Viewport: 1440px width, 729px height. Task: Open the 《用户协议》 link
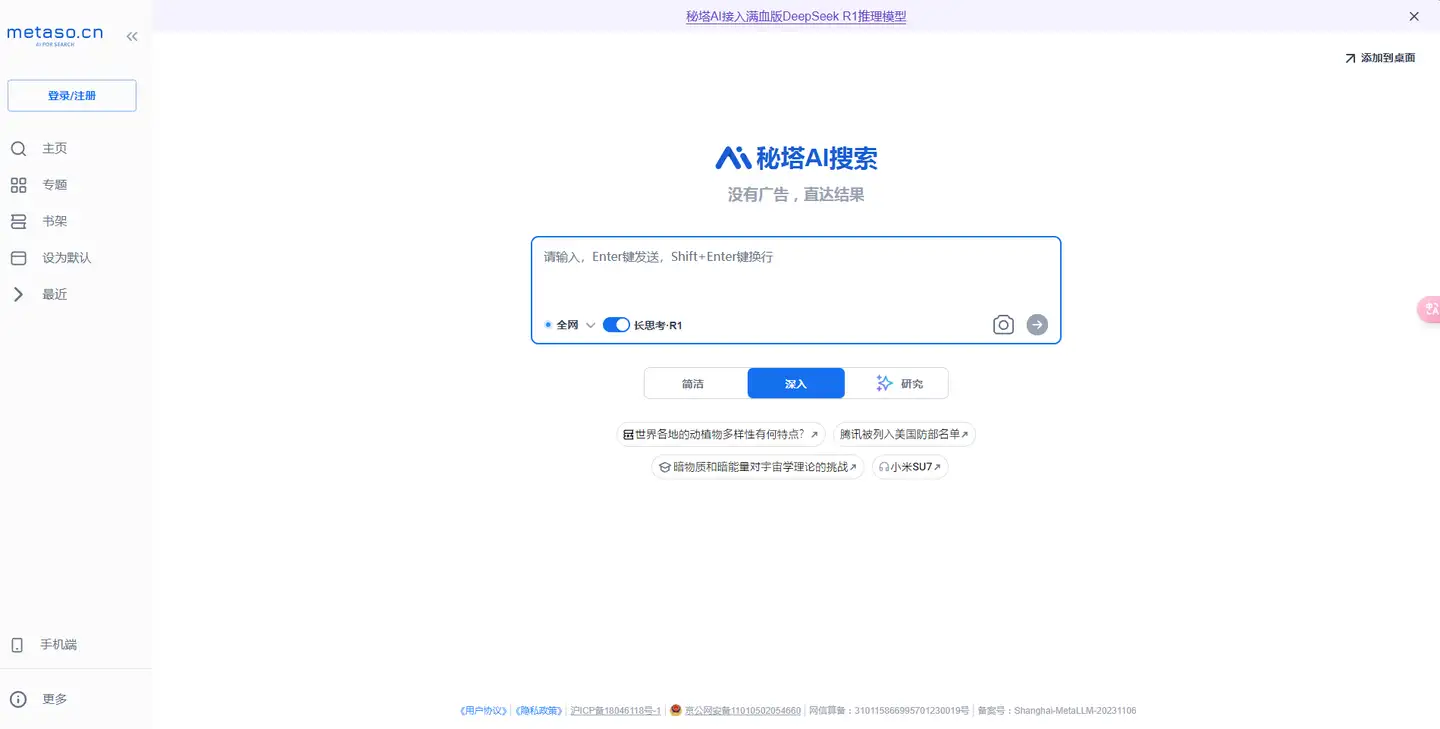[482, 711]
